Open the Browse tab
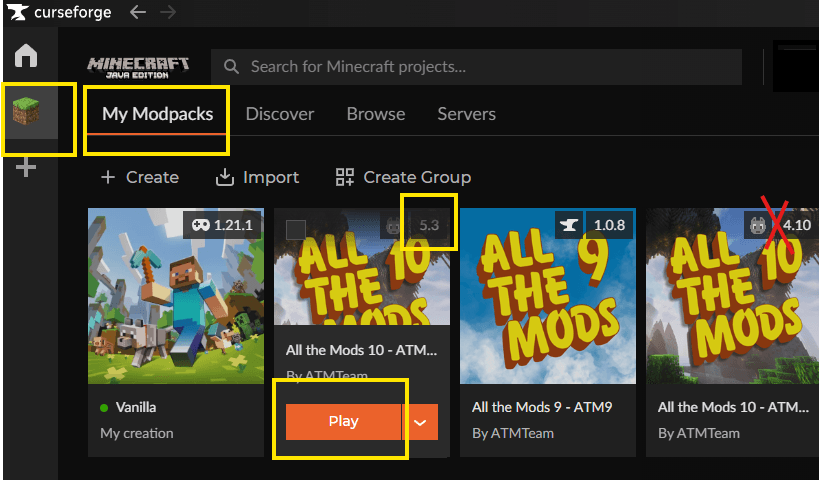 [376, 114]
